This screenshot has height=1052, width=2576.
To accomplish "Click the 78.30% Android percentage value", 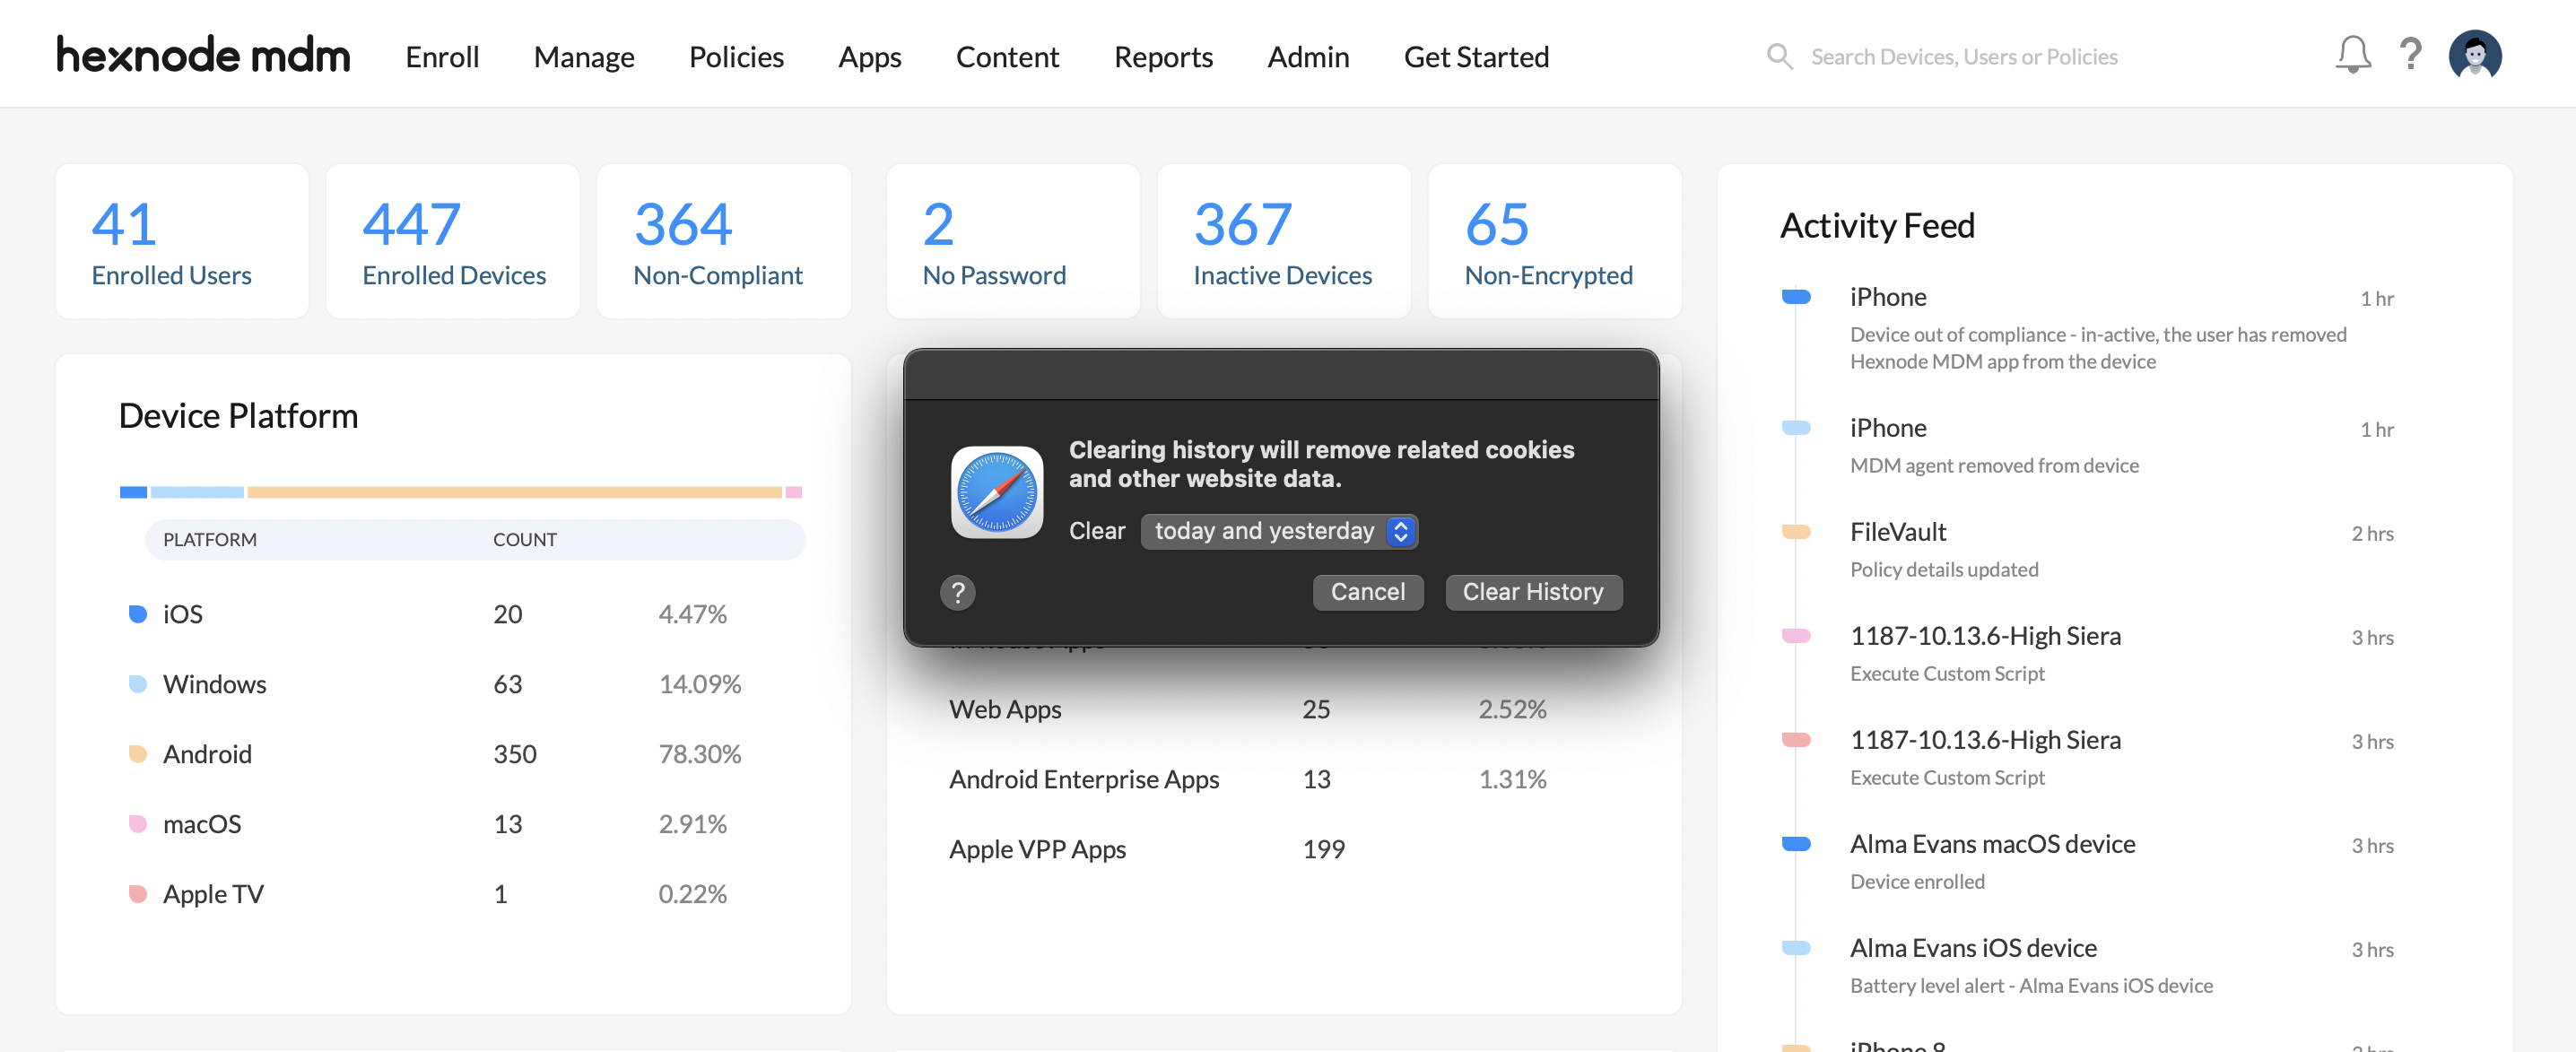I will pyautogui.click(x=699, y=754).
